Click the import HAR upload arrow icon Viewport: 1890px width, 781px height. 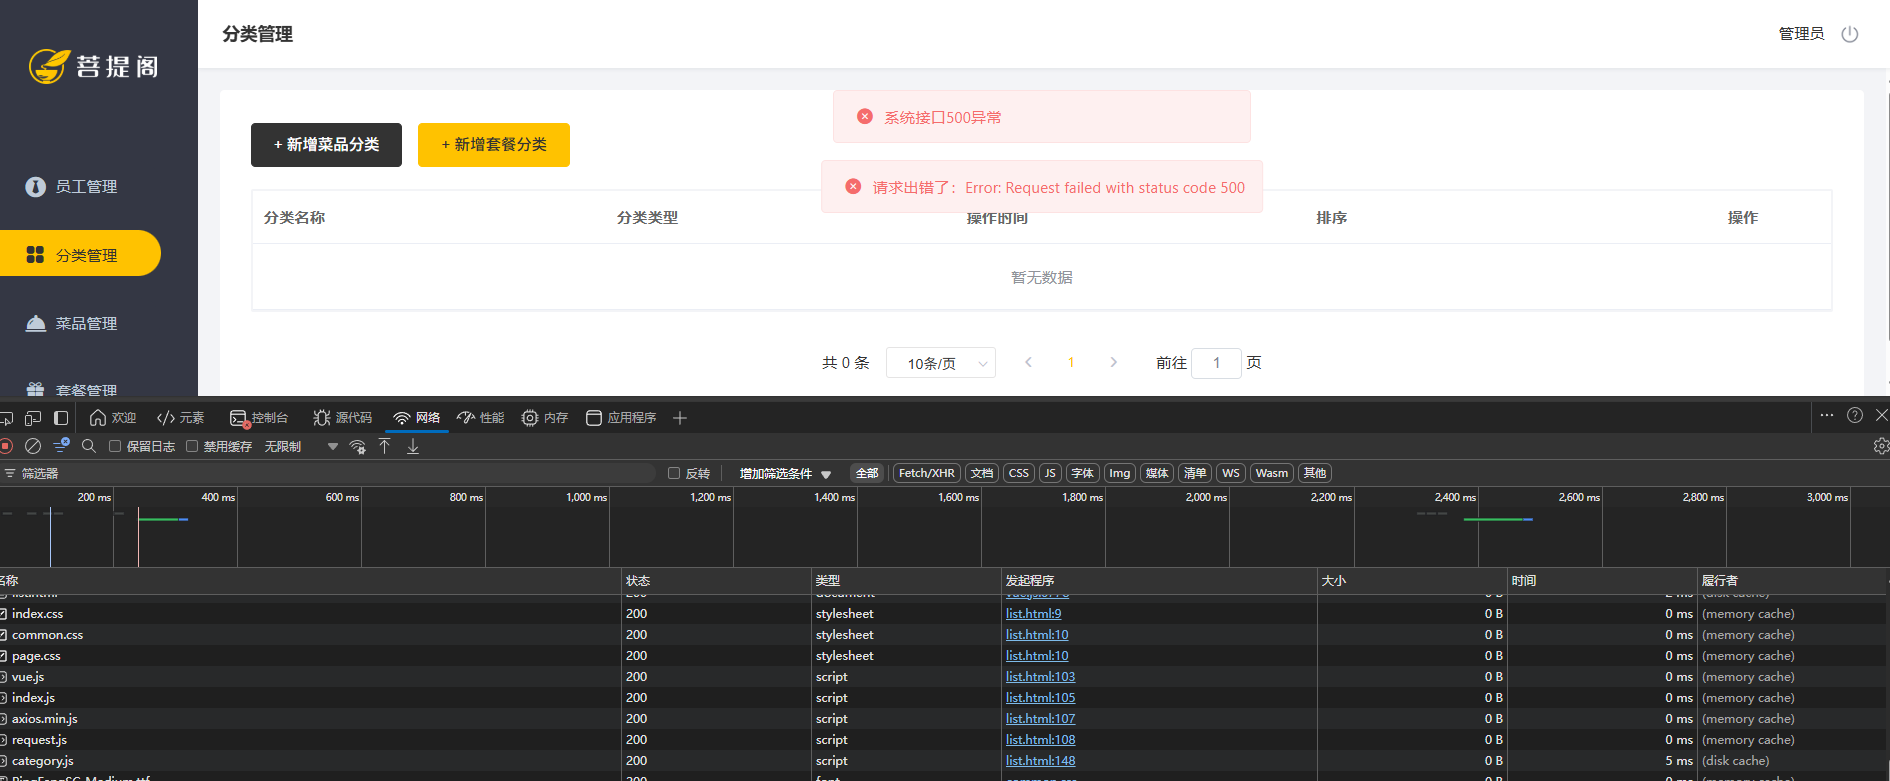(x=385, y=446)
